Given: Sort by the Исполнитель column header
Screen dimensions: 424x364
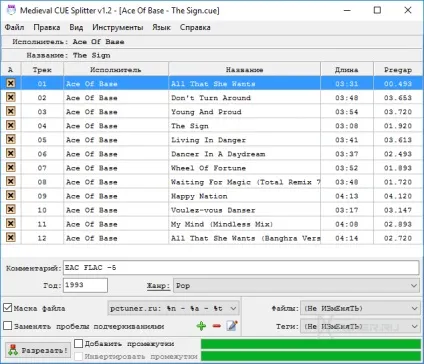Looking at the screenshot, I should coord(116,69).
